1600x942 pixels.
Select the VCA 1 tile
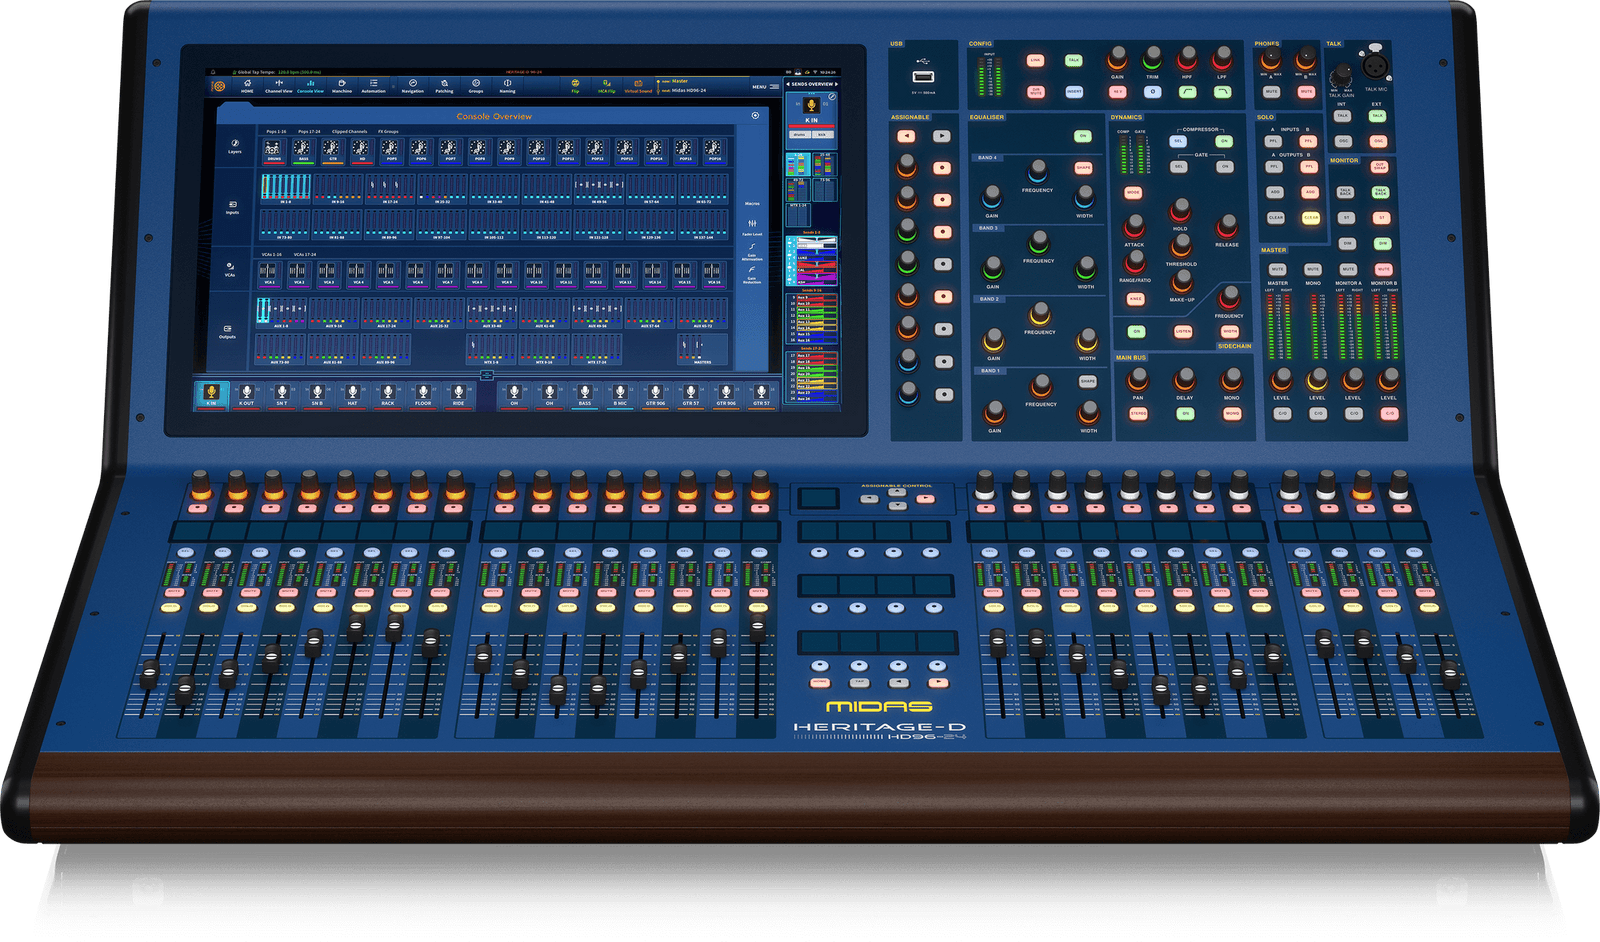click(268, 273)
